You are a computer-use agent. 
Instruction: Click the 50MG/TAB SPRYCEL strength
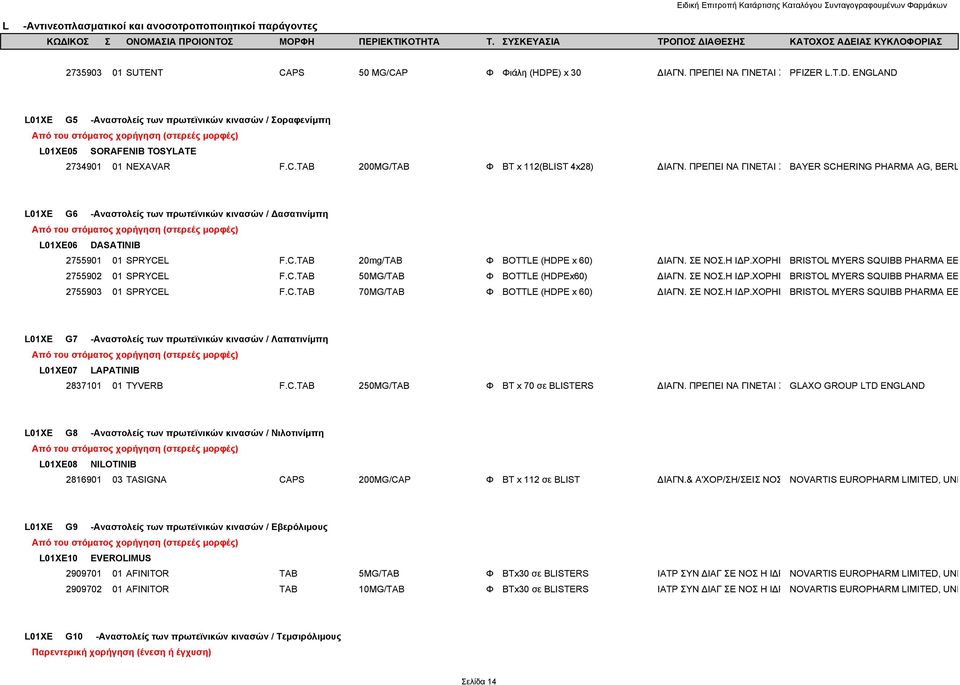tap(381, 276)
